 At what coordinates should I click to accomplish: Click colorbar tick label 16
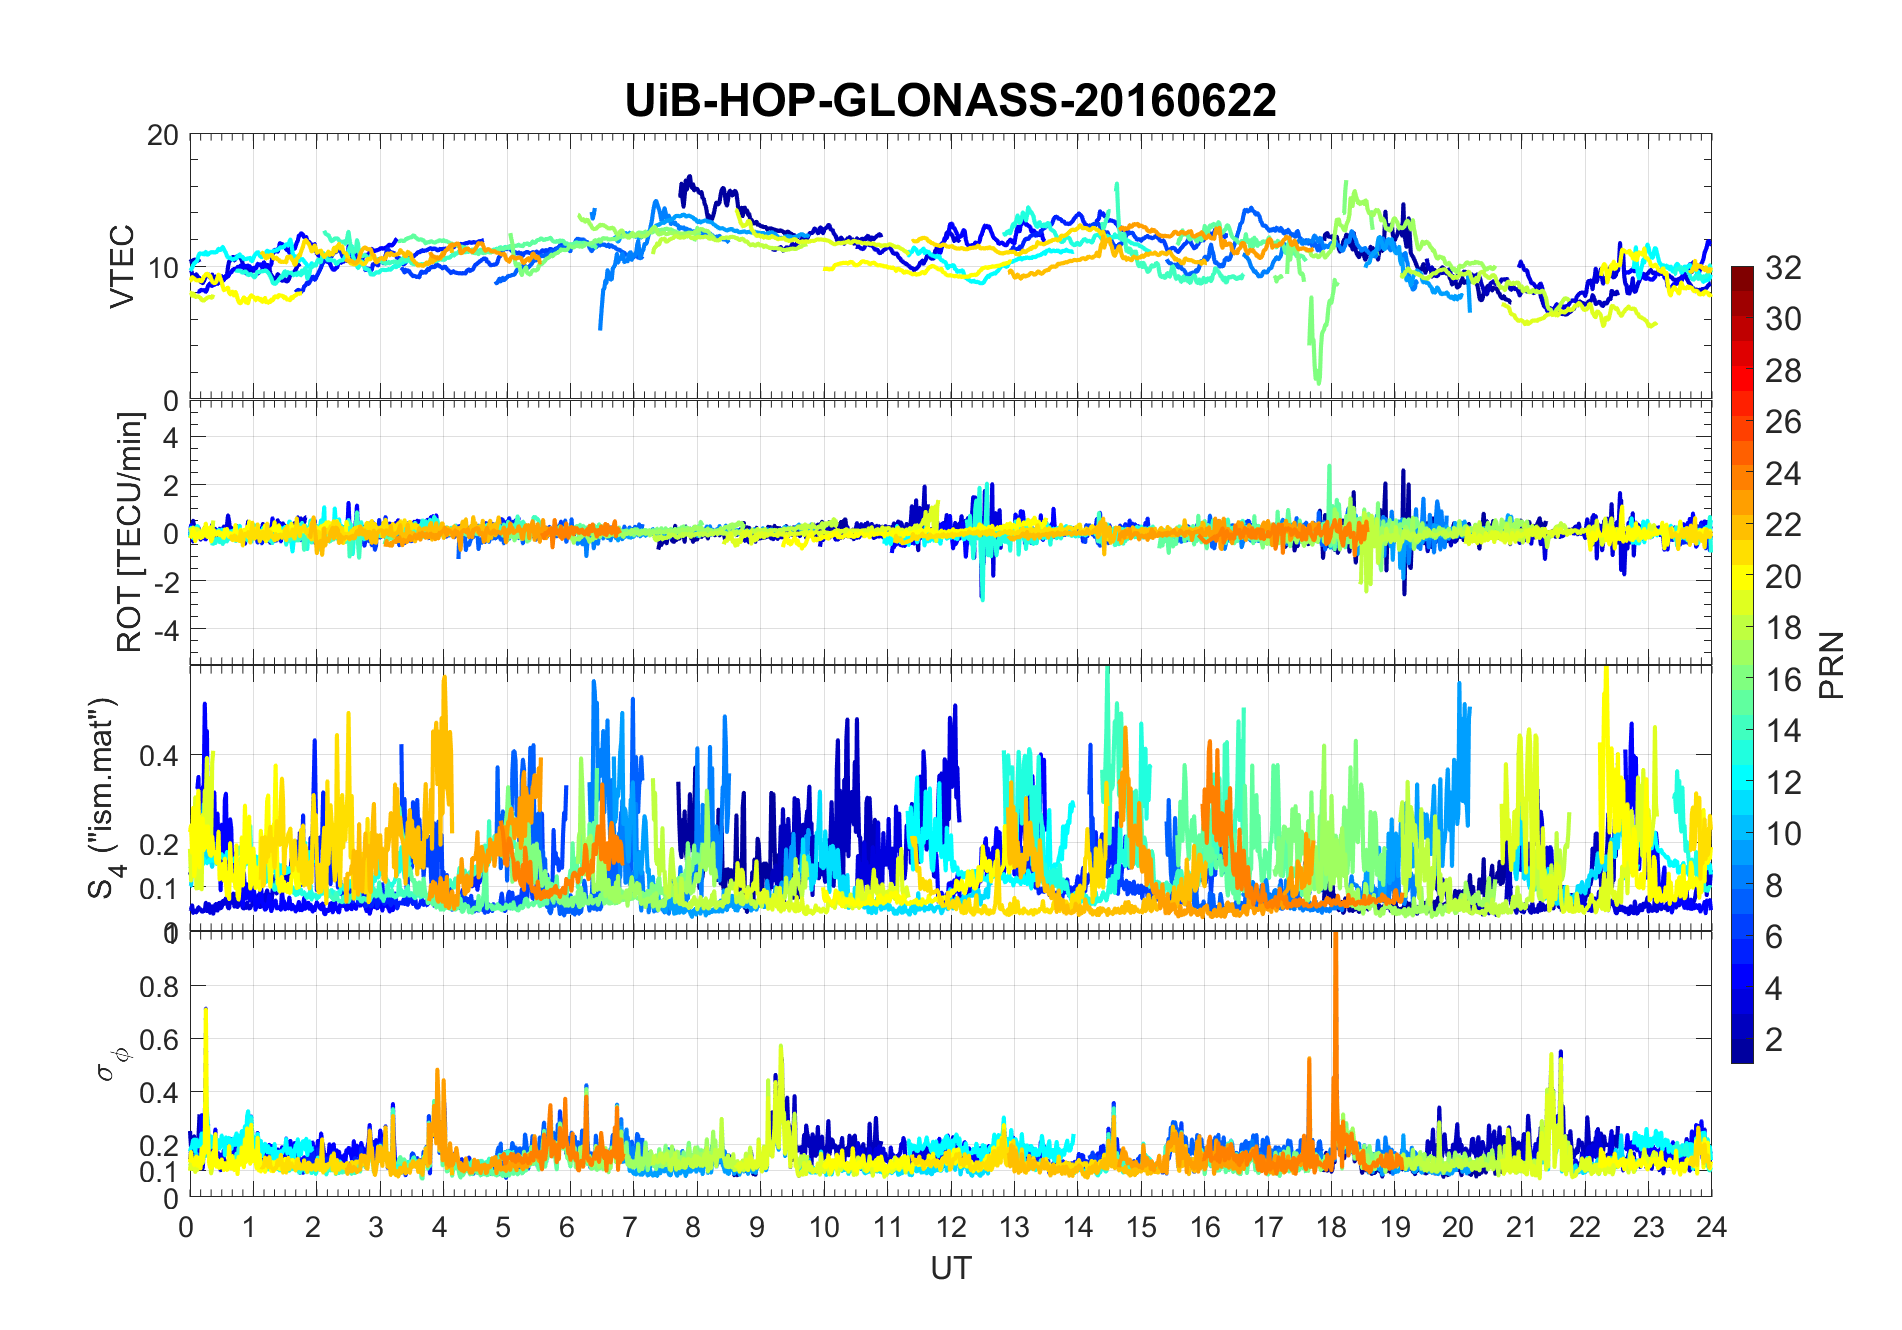(1783, 679)
